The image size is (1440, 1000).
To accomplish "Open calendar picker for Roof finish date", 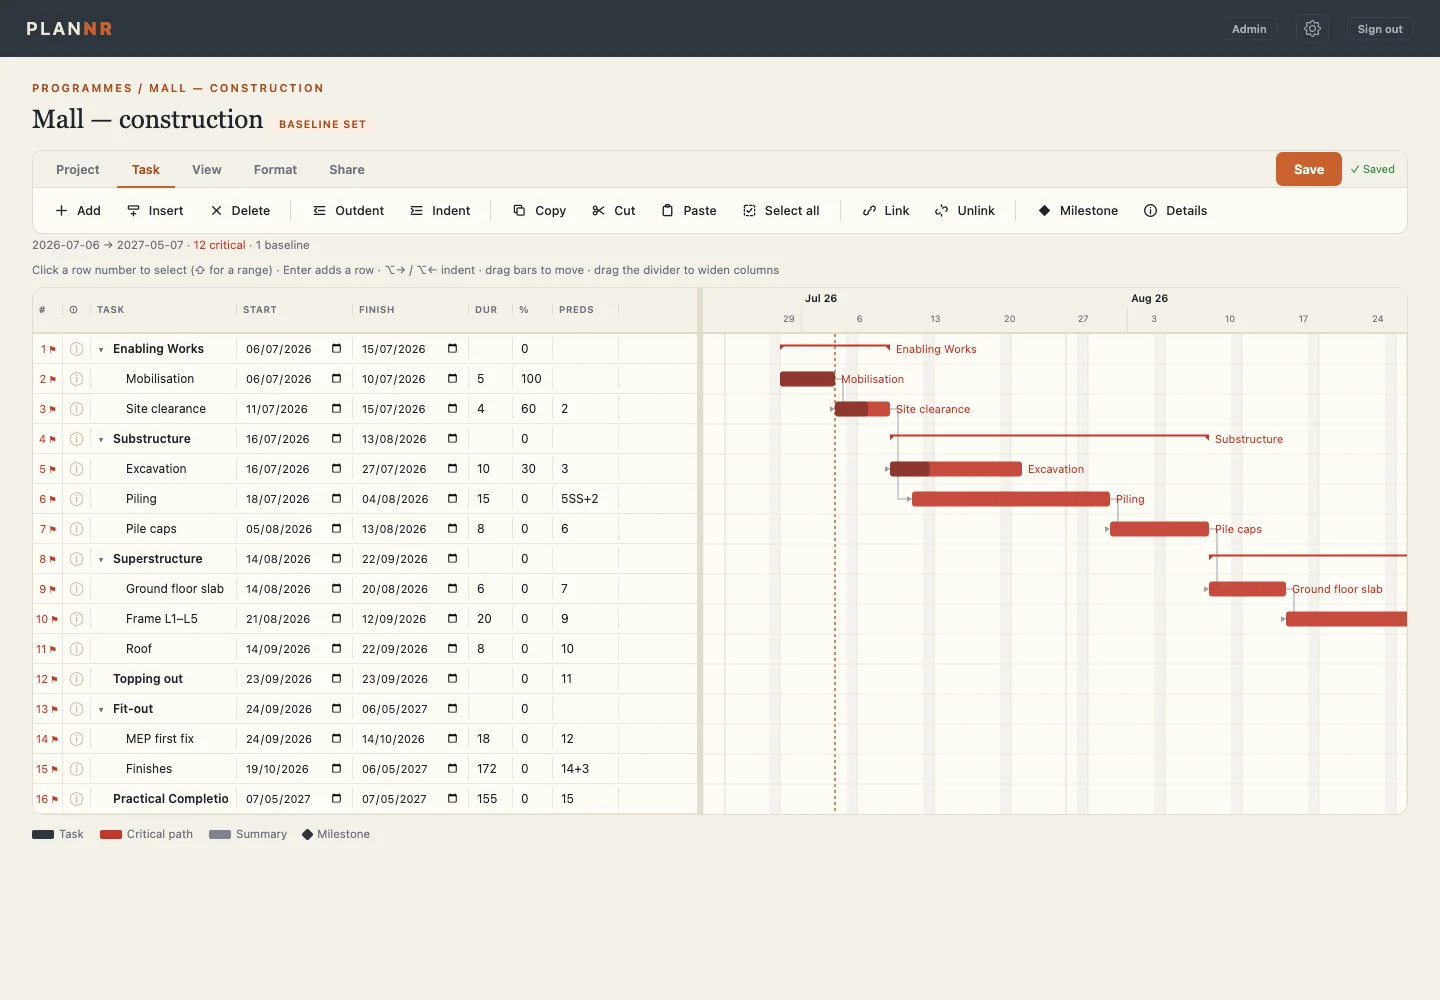I will coord(452,649).
